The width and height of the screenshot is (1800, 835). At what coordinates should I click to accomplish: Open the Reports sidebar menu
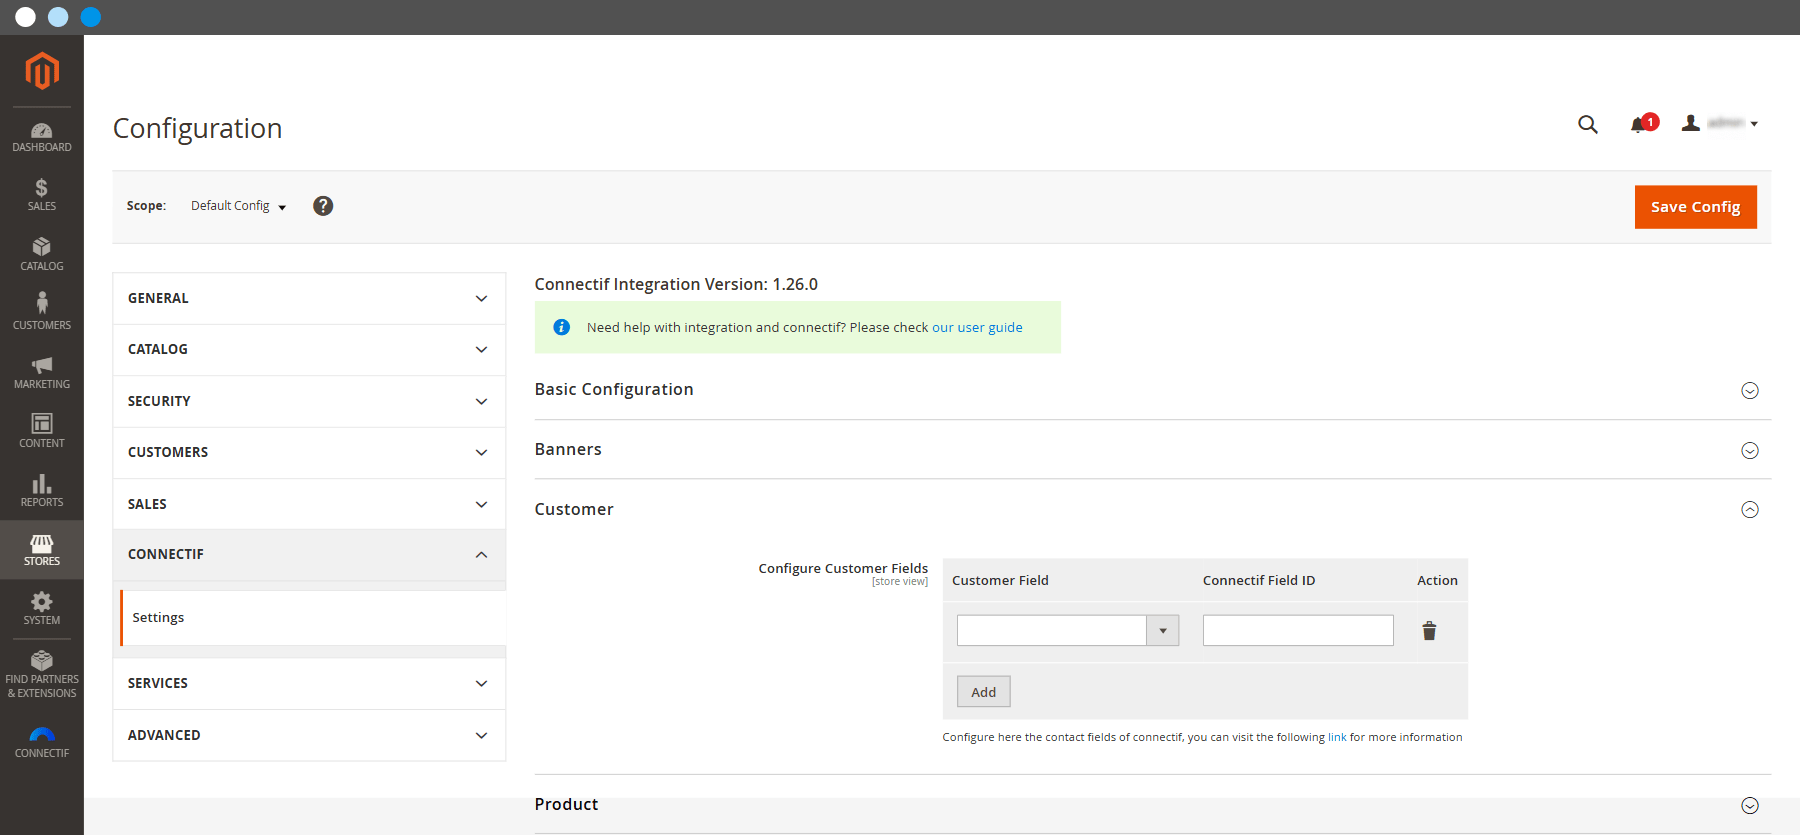(x=42, y=490)
